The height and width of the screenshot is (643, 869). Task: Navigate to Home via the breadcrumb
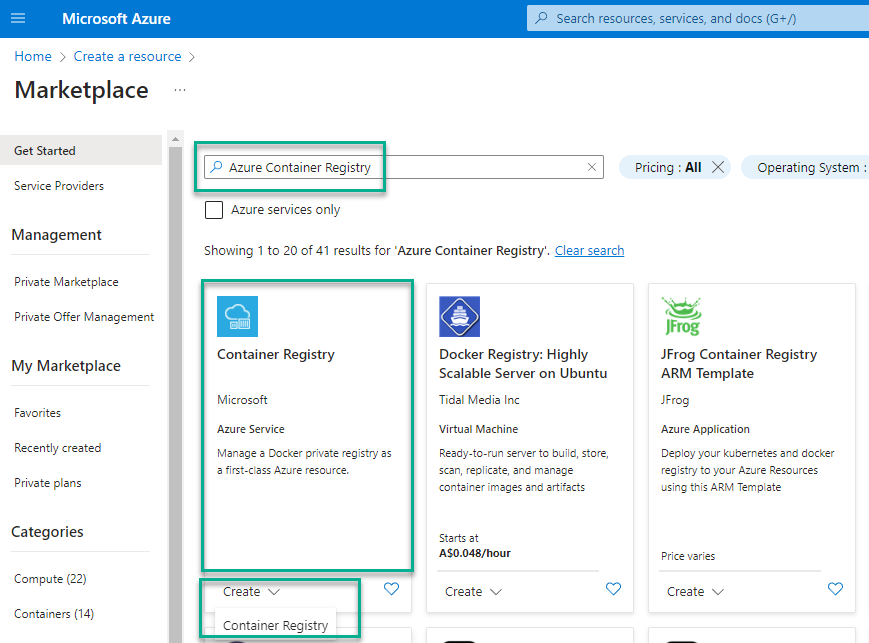(32, 56)
